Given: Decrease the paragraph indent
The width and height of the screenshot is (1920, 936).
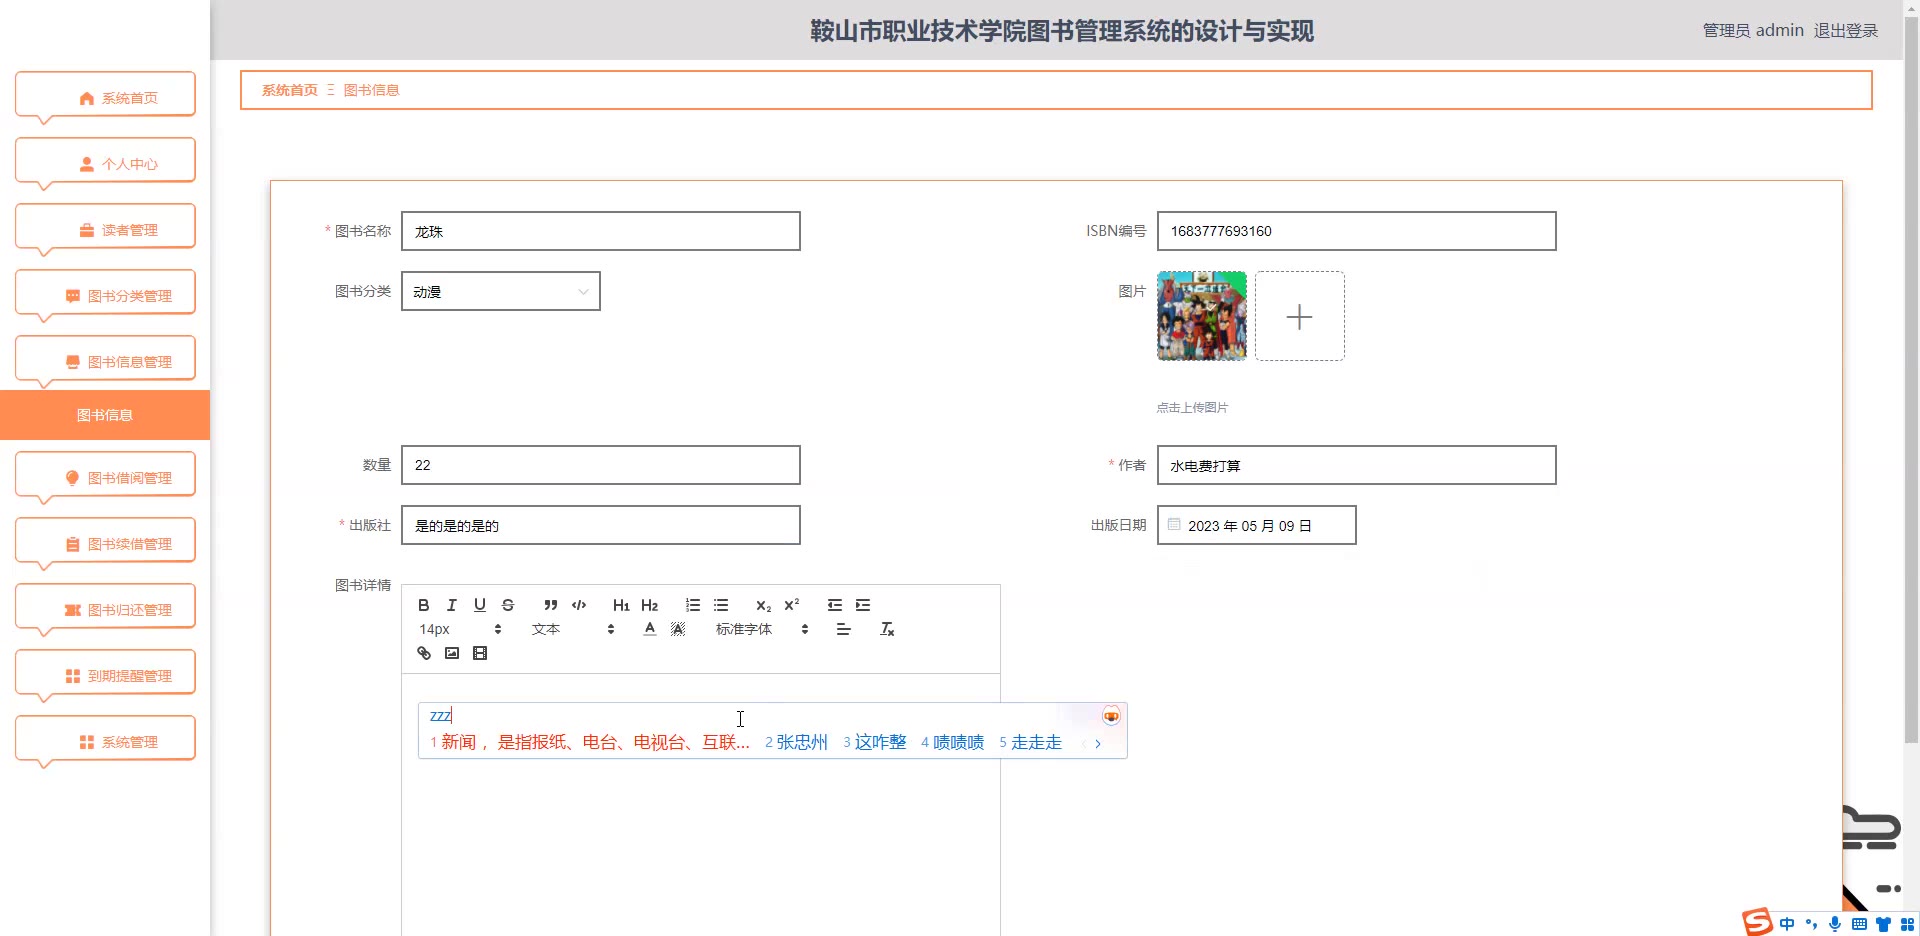Looking at the screenshot, I should point(834,605).
